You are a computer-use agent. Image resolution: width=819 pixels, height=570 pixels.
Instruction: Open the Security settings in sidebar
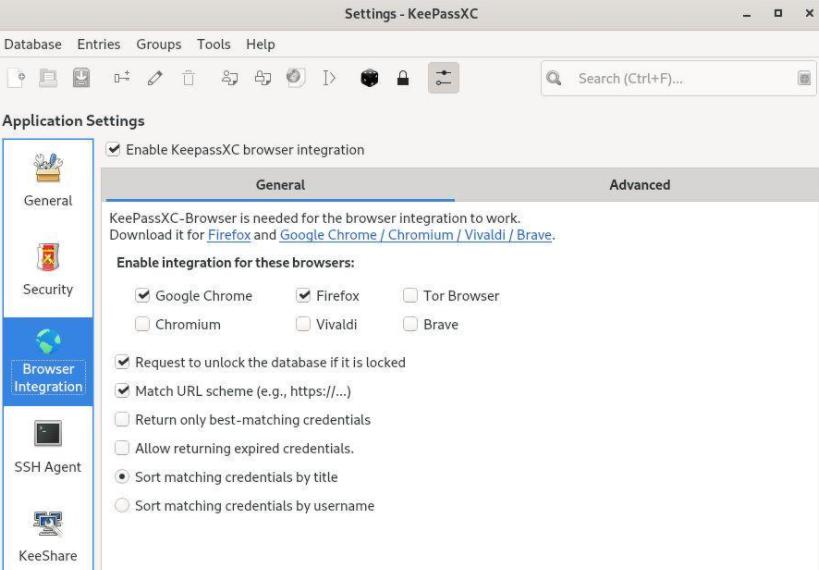point(48,270)
